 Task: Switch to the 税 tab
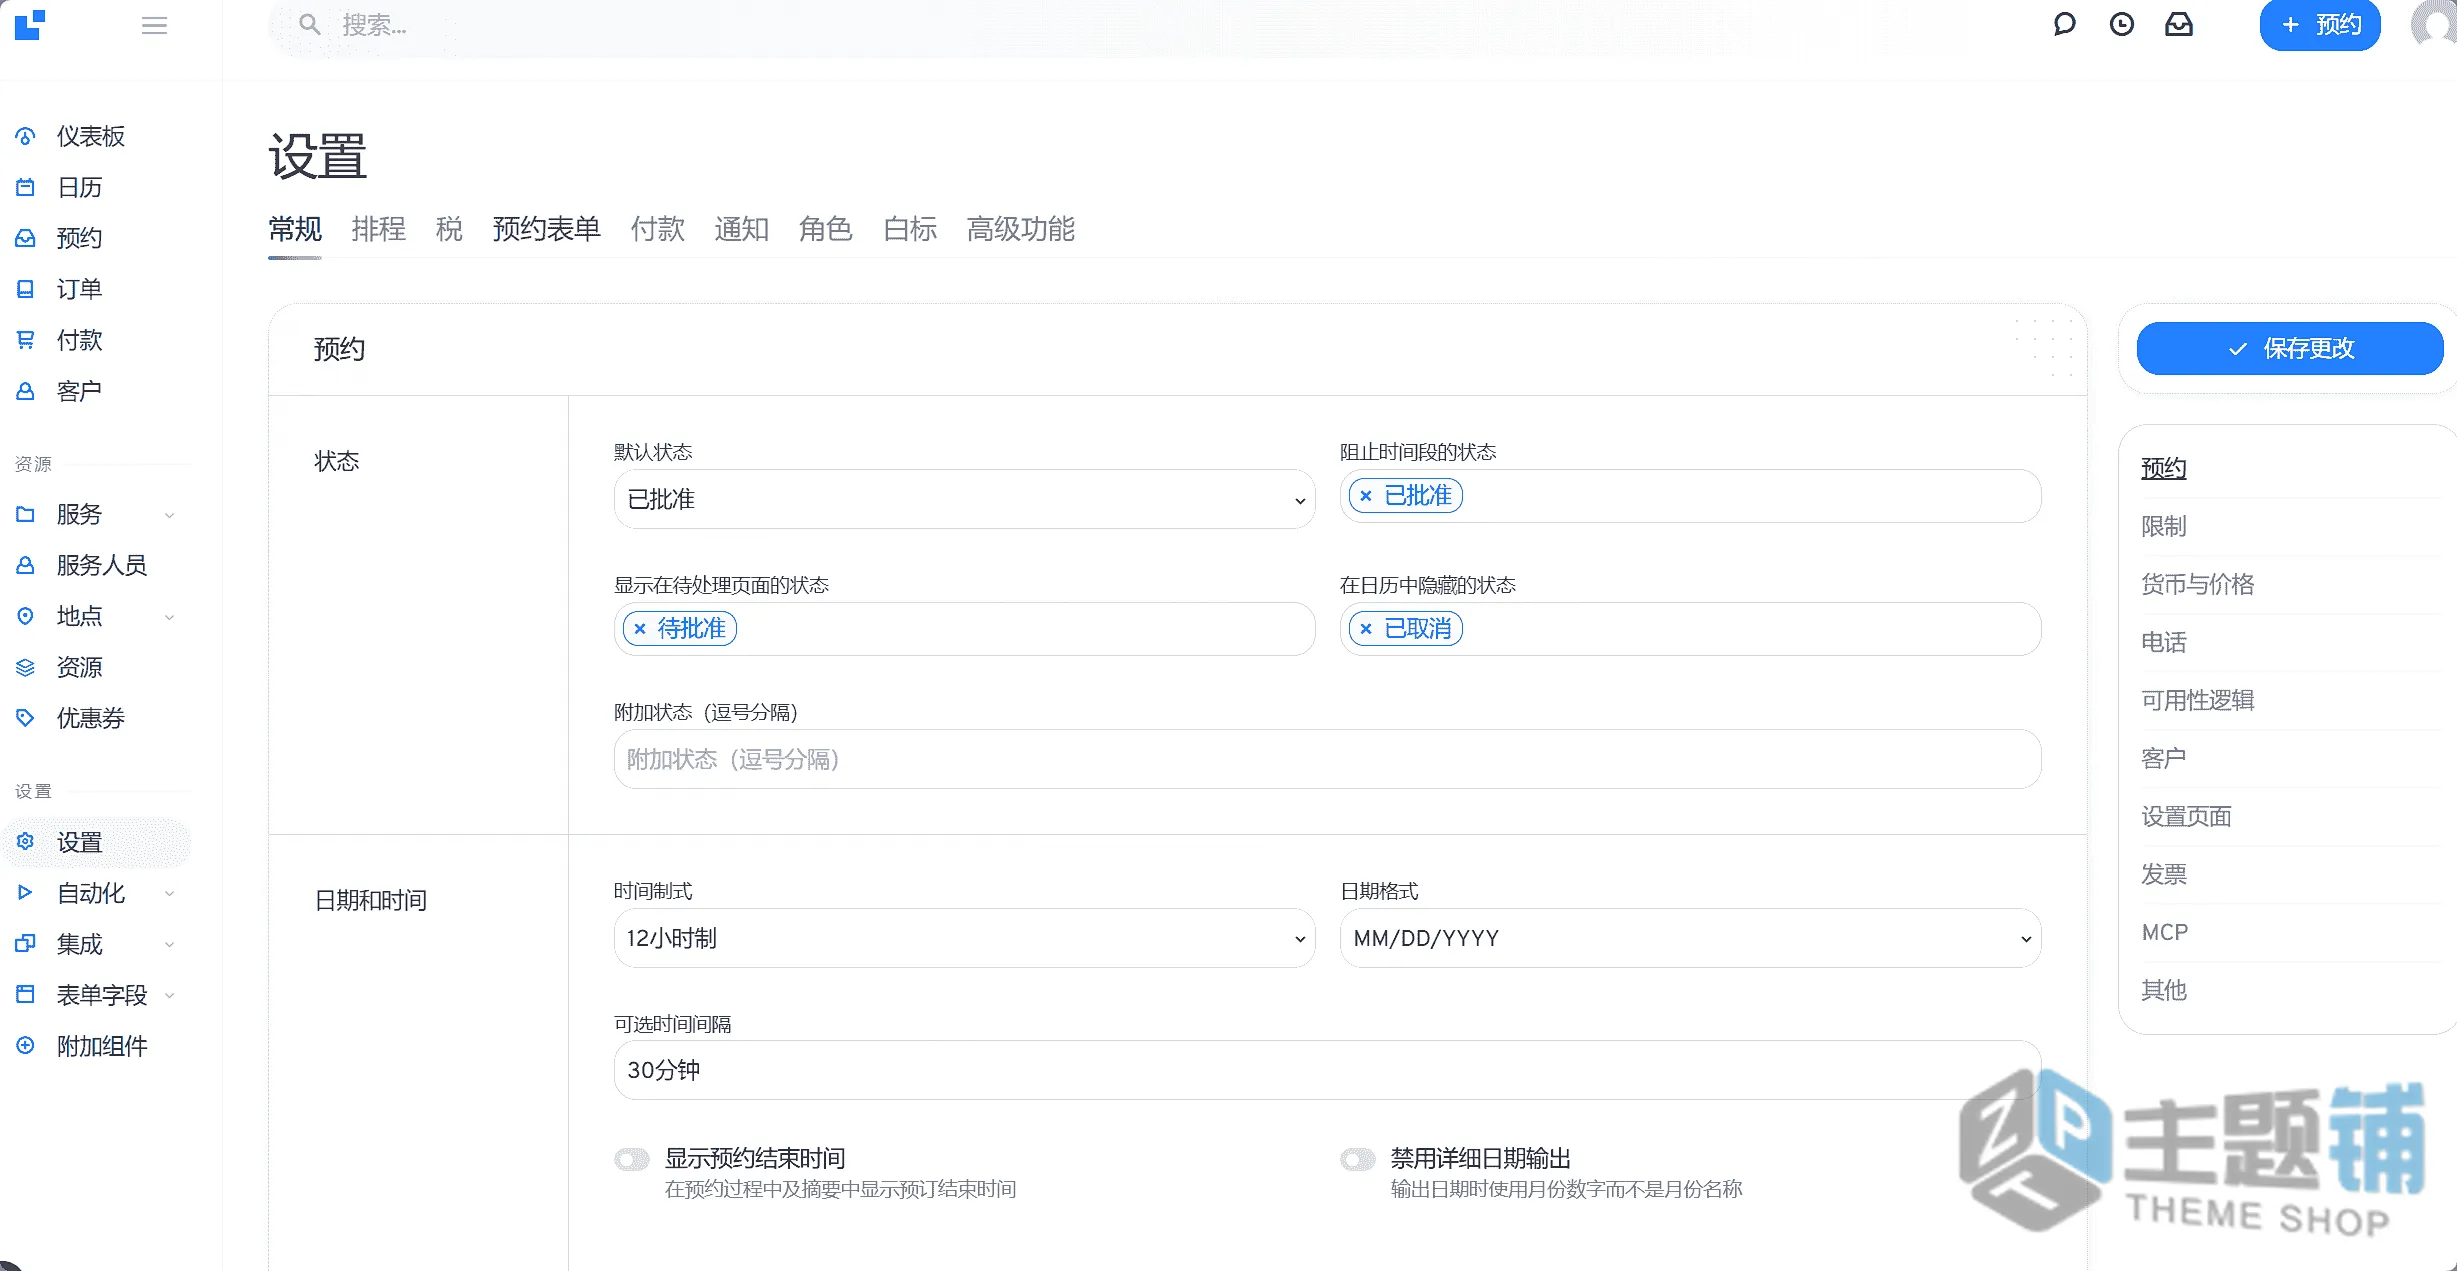pos(449,229)
